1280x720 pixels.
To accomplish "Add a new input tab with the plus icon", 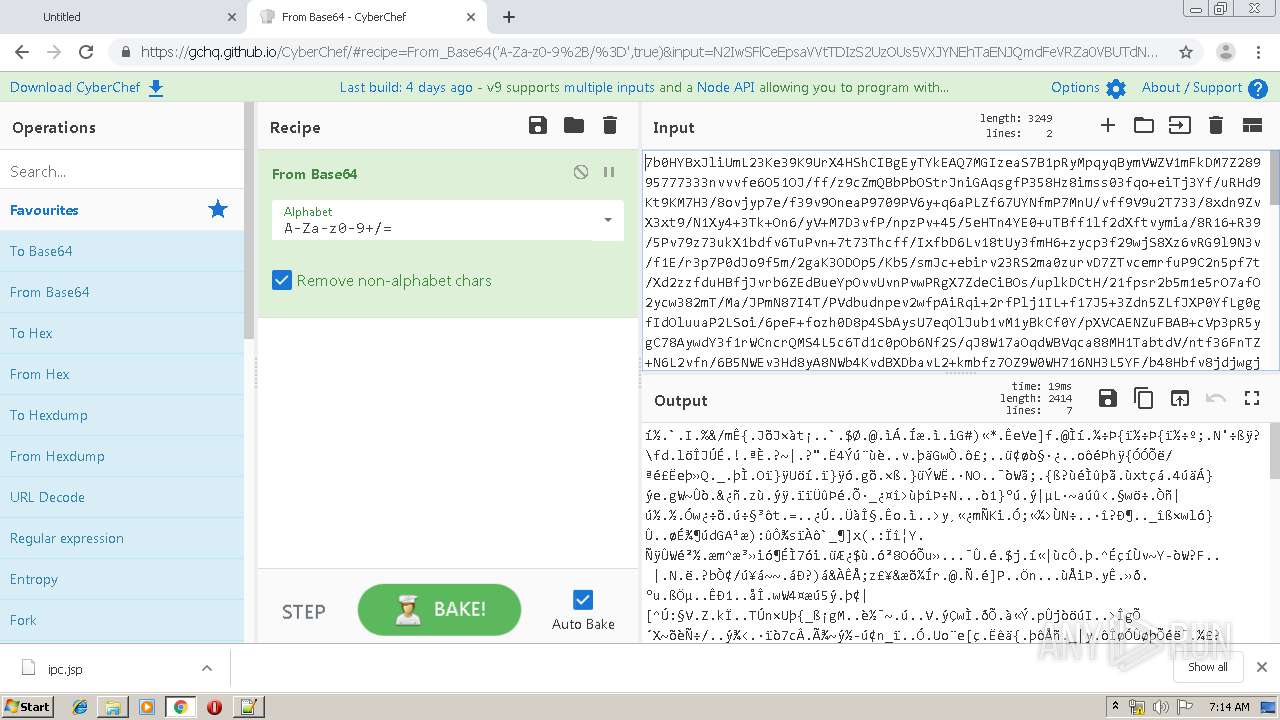I will tap(1107, 125).
